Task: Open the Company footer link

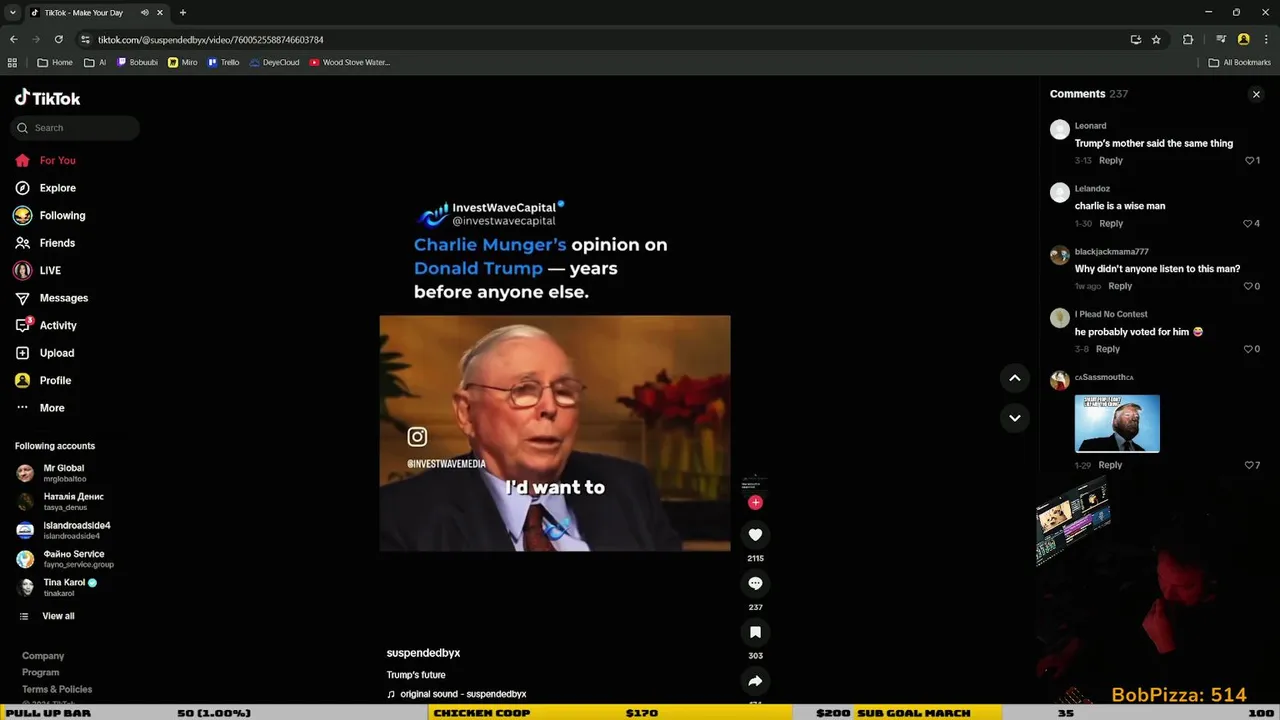Action: [x=43, y=656]
